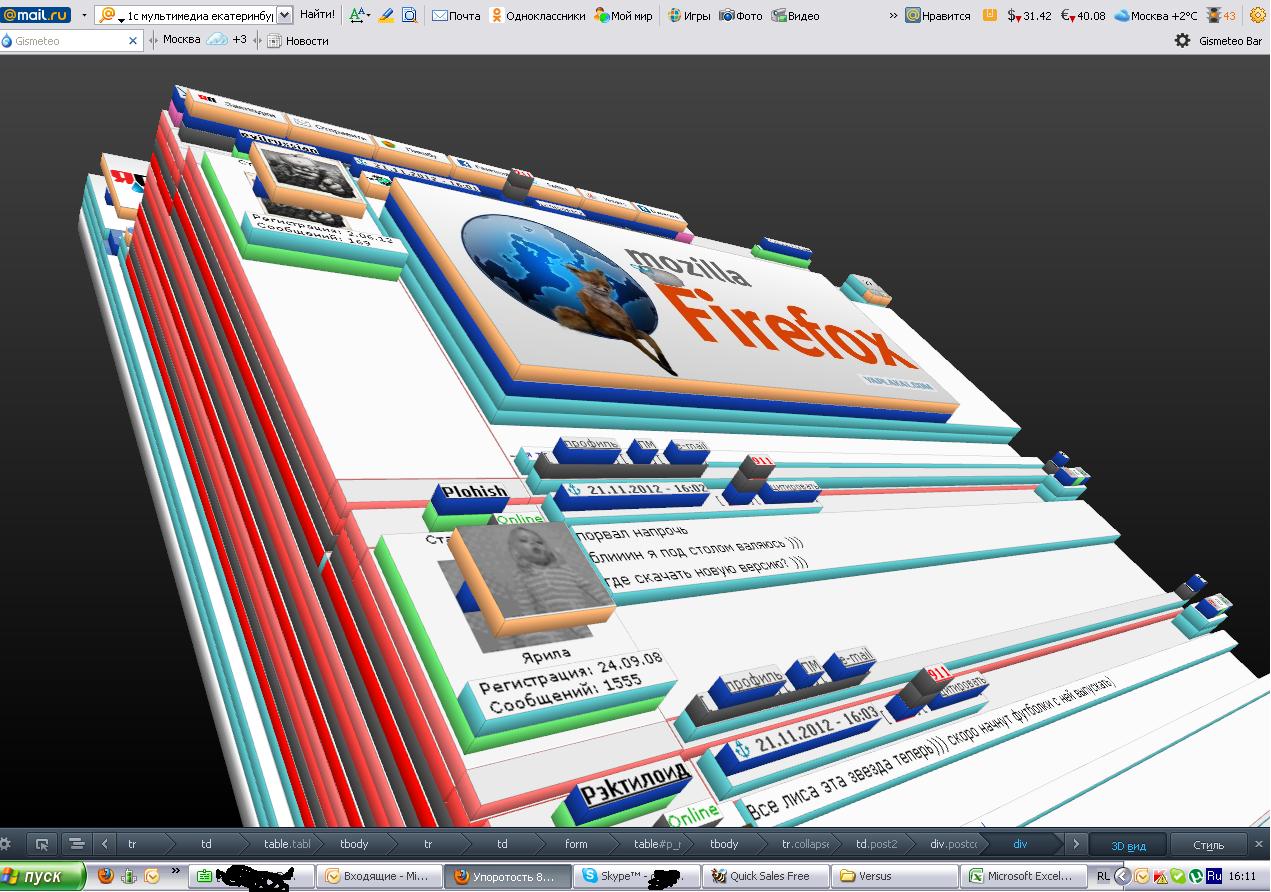The width and height of the screenshot is (1271, 892).
Task: Expand hidden toolbar items chevron
Action: tap(891, 15)
